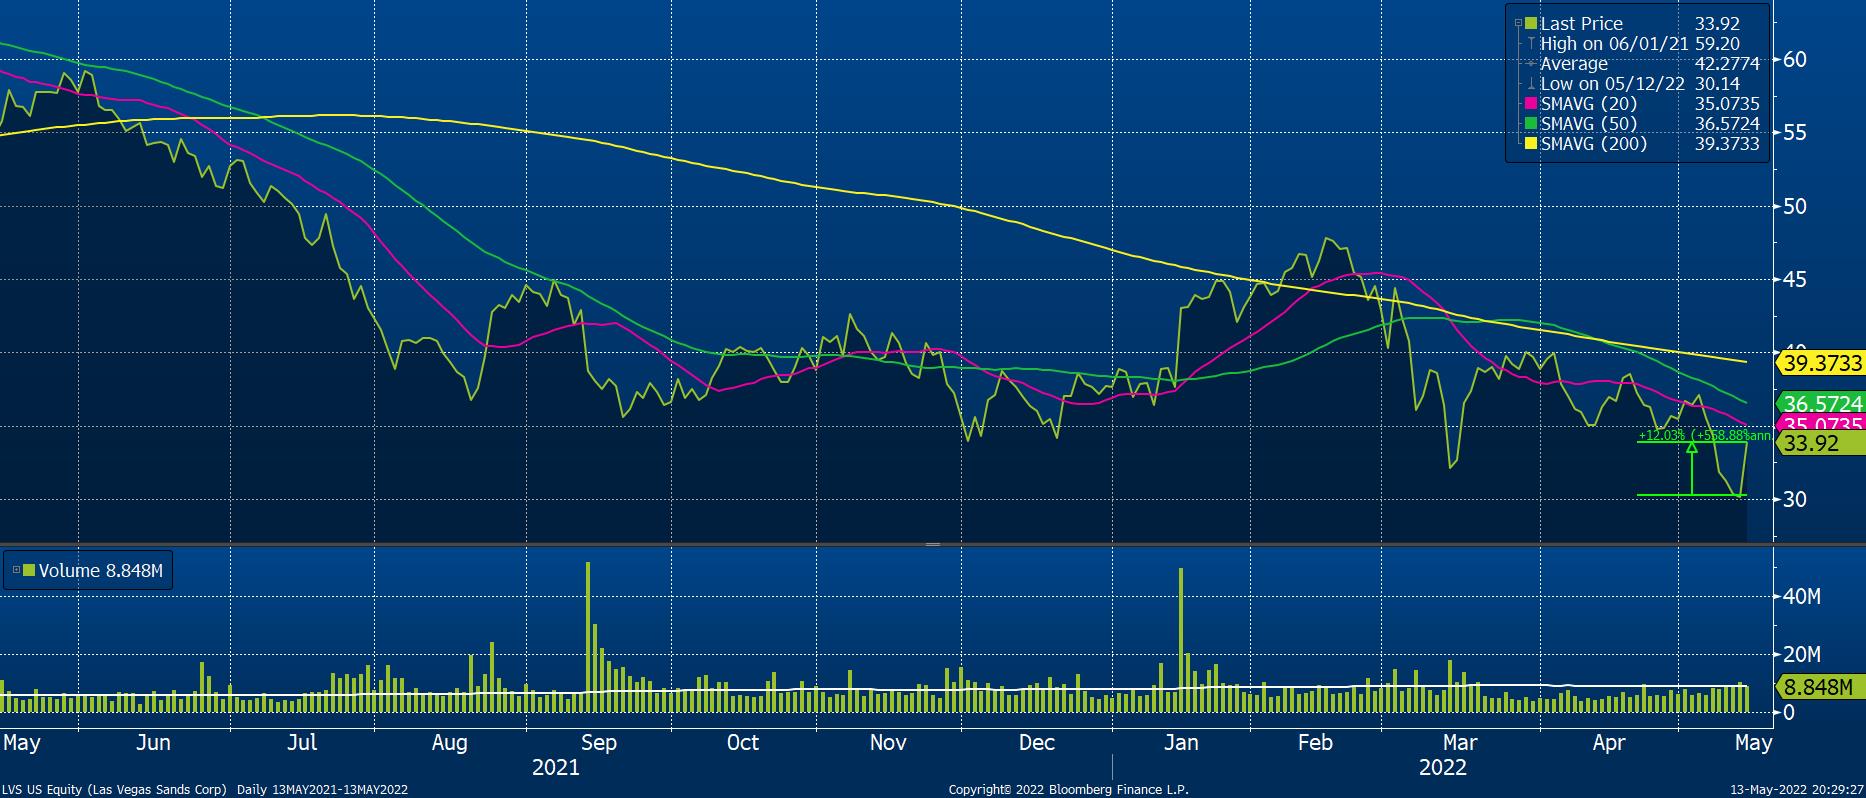Click the yellow SMAVG (200) swatch
This screenshot has width=1866, height=798.
point(1530,144)
